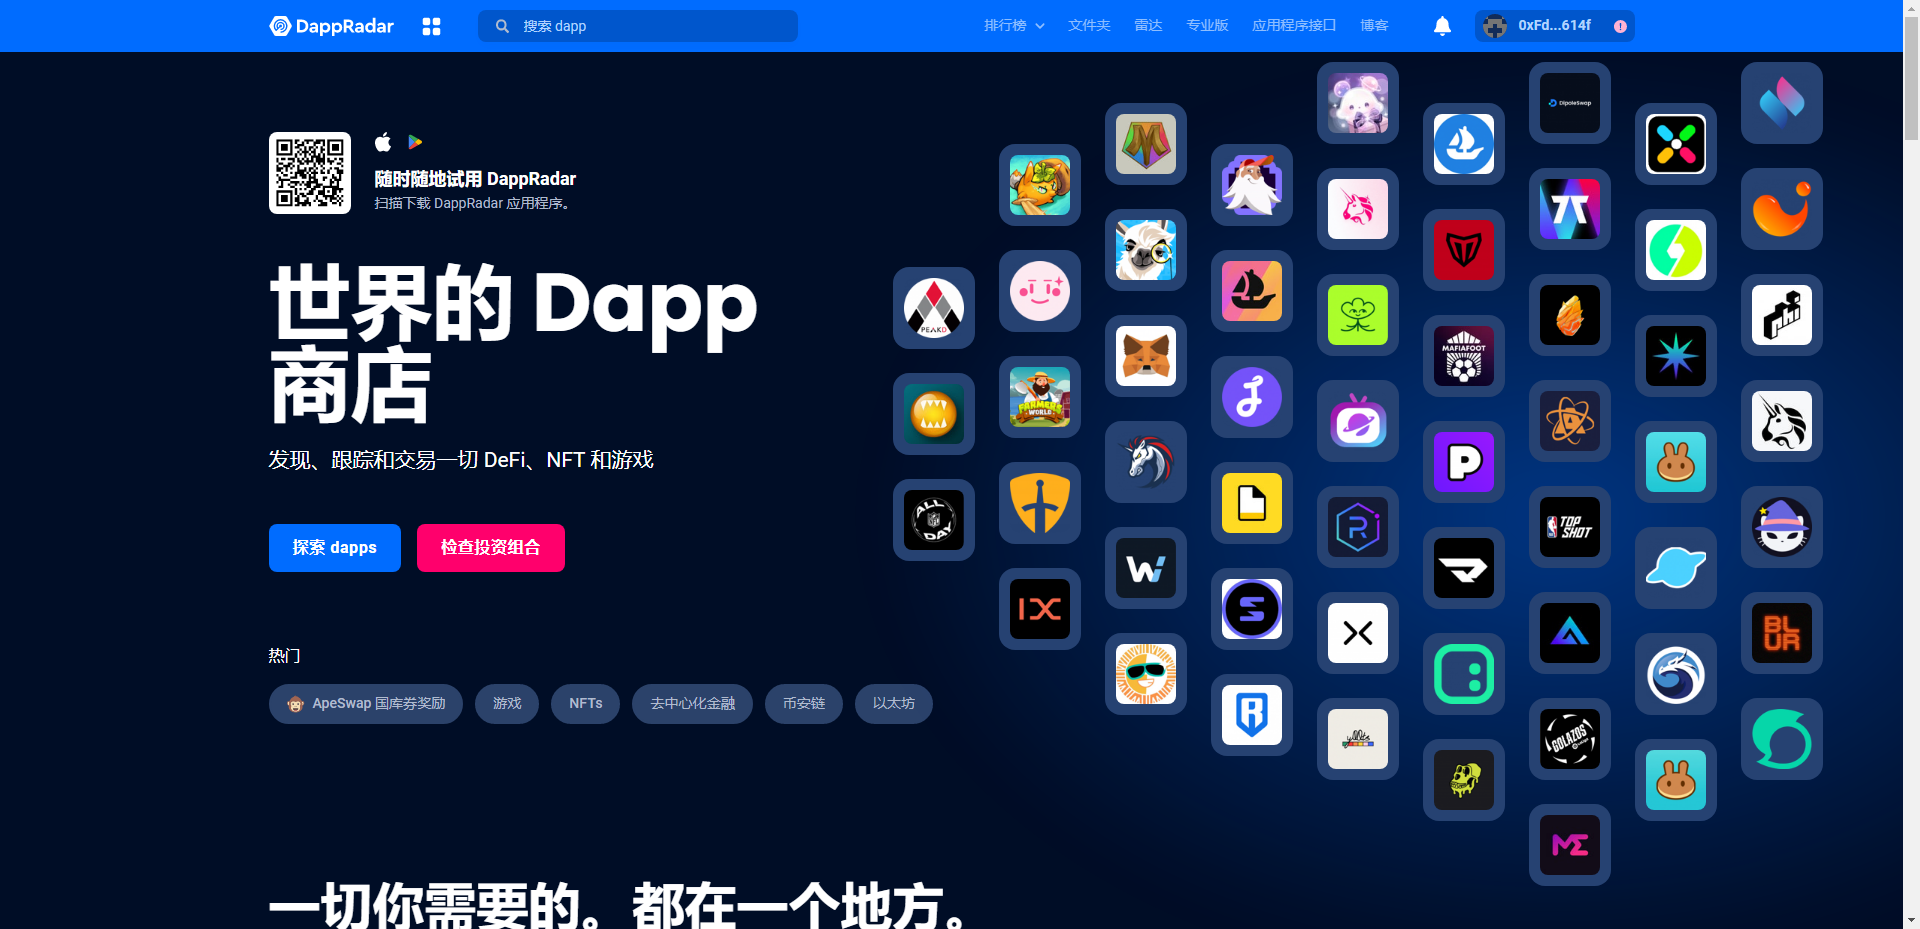Click the 1inch wizard dapp icon
The width and height of the screenshot is (1920, 929).
pos(1781,527)
